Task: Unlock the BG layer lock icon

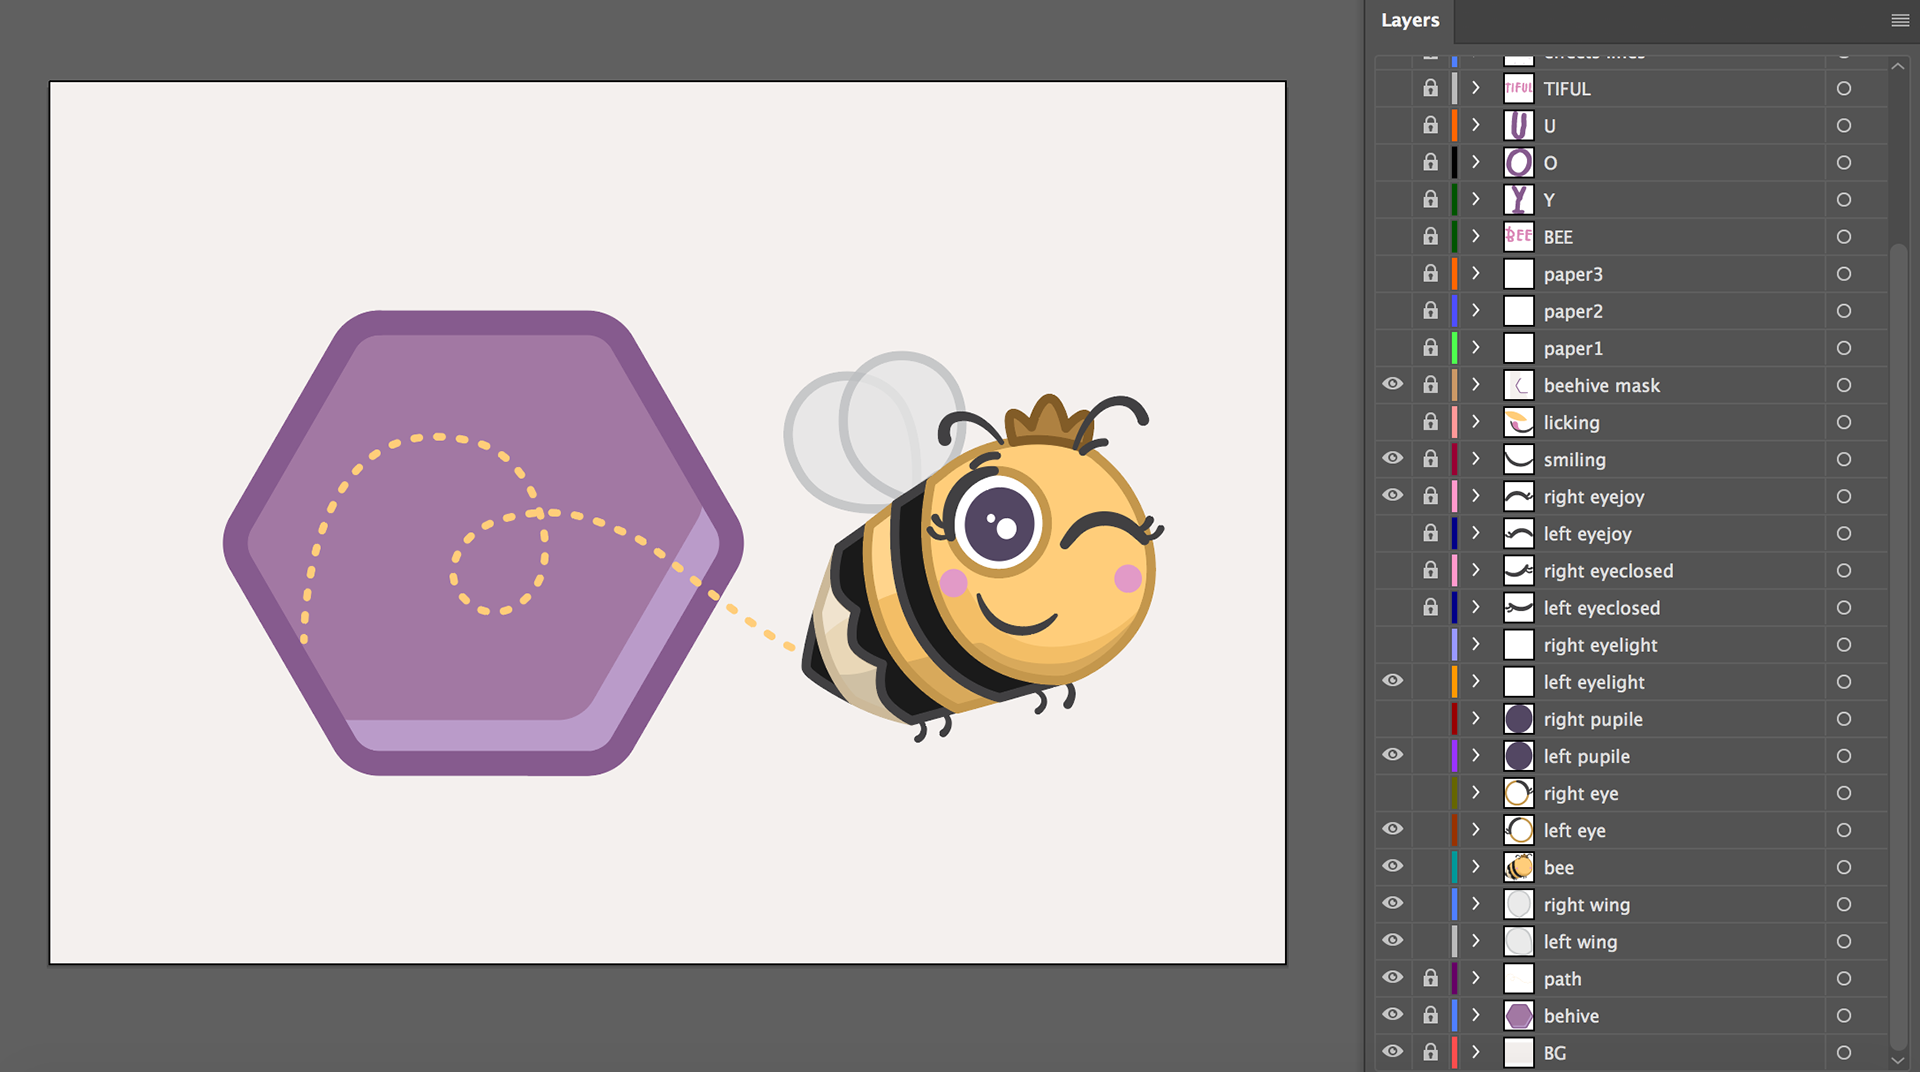Action: tap(1431, 1052)
